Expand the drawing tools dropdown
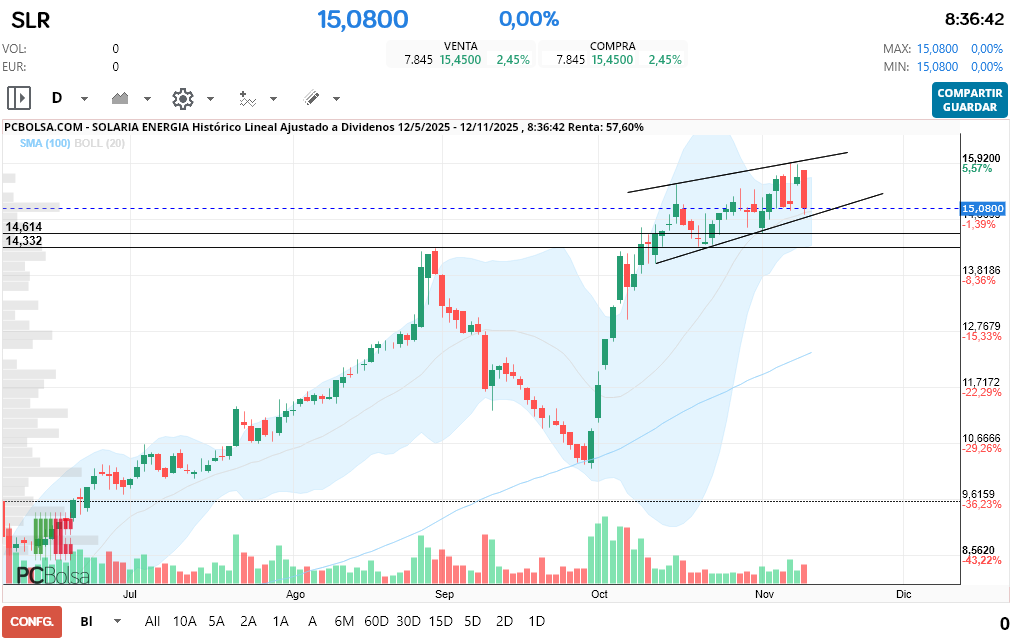The image size is (1023, 643). point(337,98)
